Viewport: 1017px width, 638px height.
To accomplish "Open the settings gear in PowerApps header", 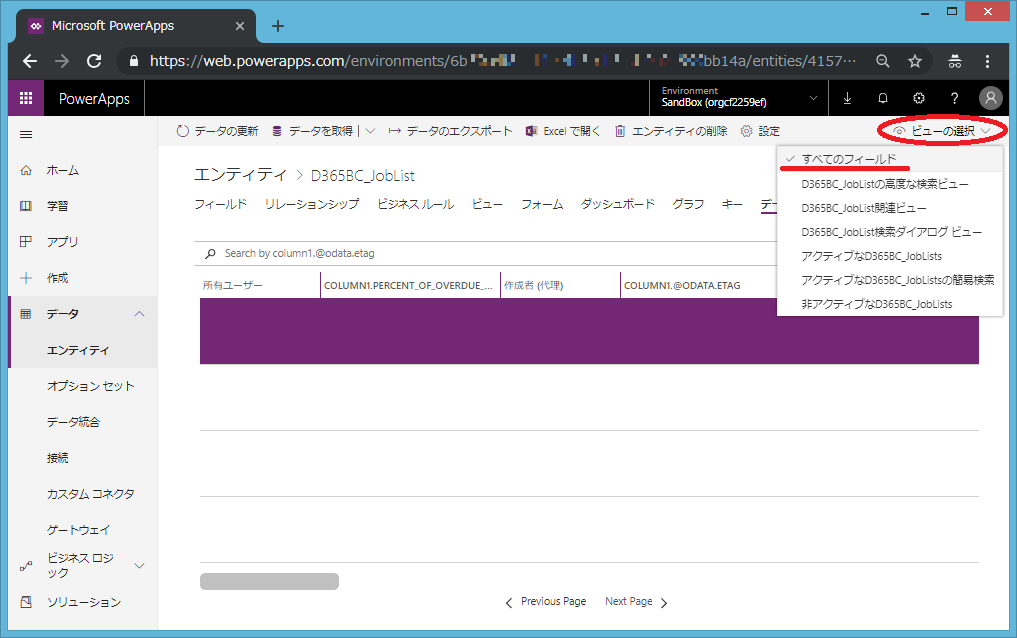I will [x=918, y=98].
